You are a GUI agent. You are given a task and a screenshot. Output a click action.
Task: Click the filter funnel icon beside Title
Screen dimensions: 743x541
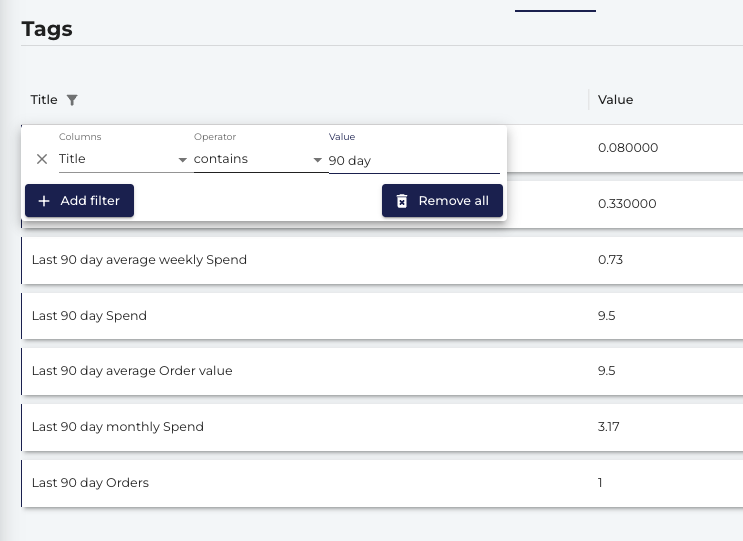[72, 100]
